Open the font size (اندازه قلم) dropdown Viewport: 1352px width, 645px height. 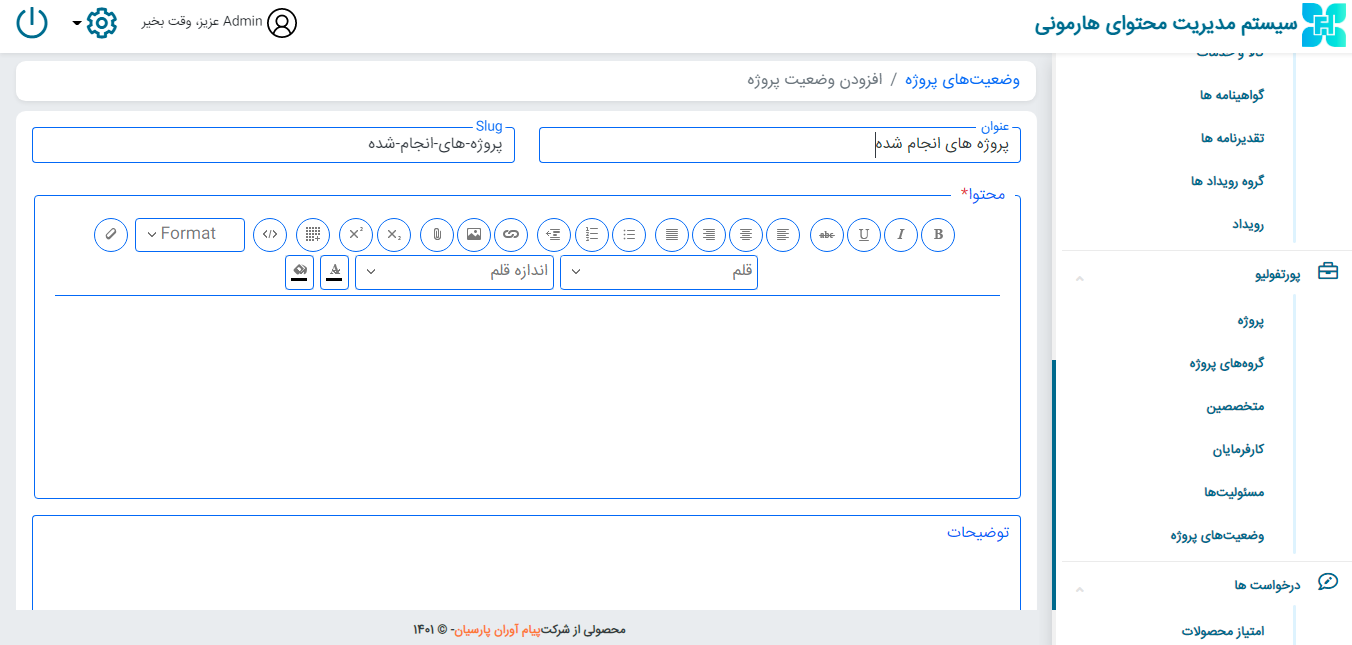point(454,272)
